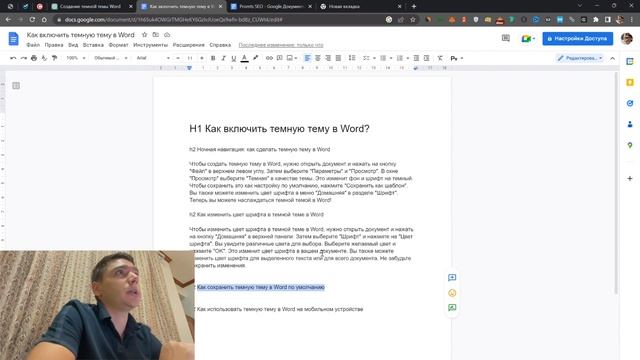Screen dimensions: 640x360
Task: Collapse the menus with up chevron
Action: [x=612, y=58]
